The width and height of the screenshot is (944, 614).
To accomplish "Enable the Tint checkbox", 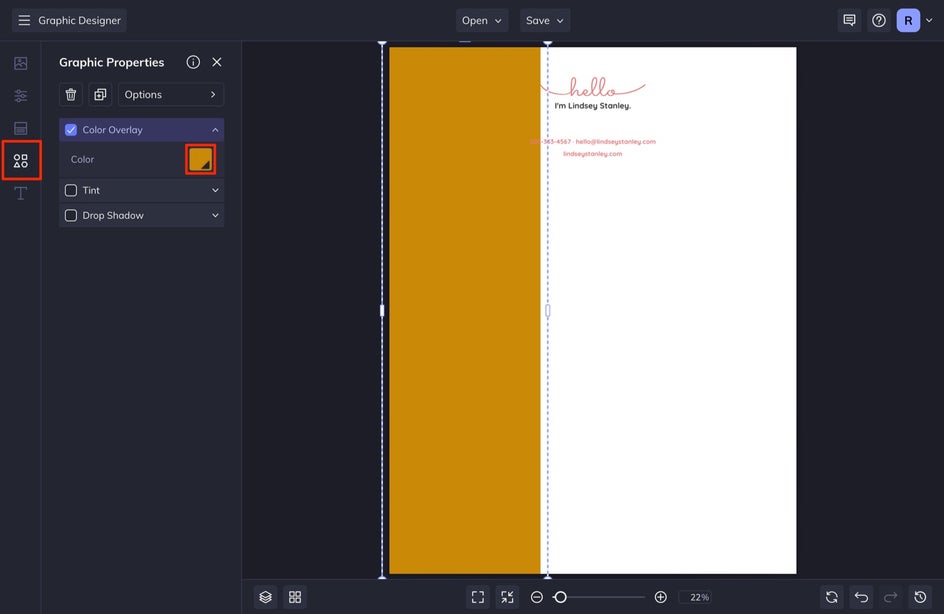I will (71, 190).
